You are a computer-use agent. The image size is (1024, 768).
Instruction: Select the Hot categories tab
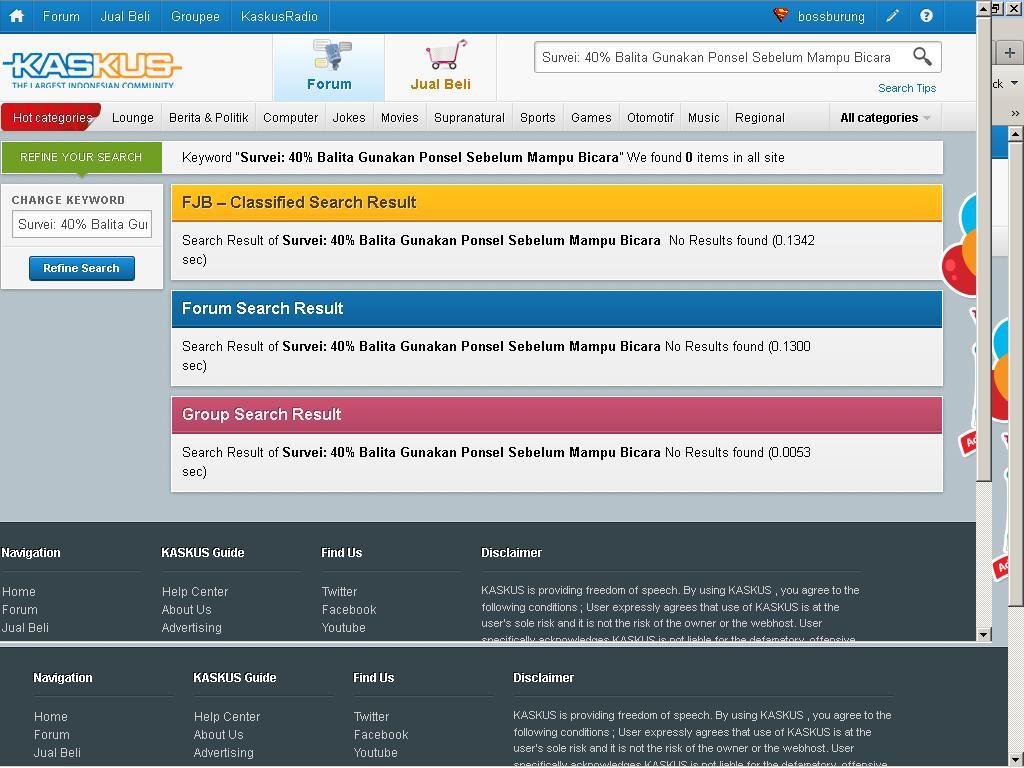(52, 118)
